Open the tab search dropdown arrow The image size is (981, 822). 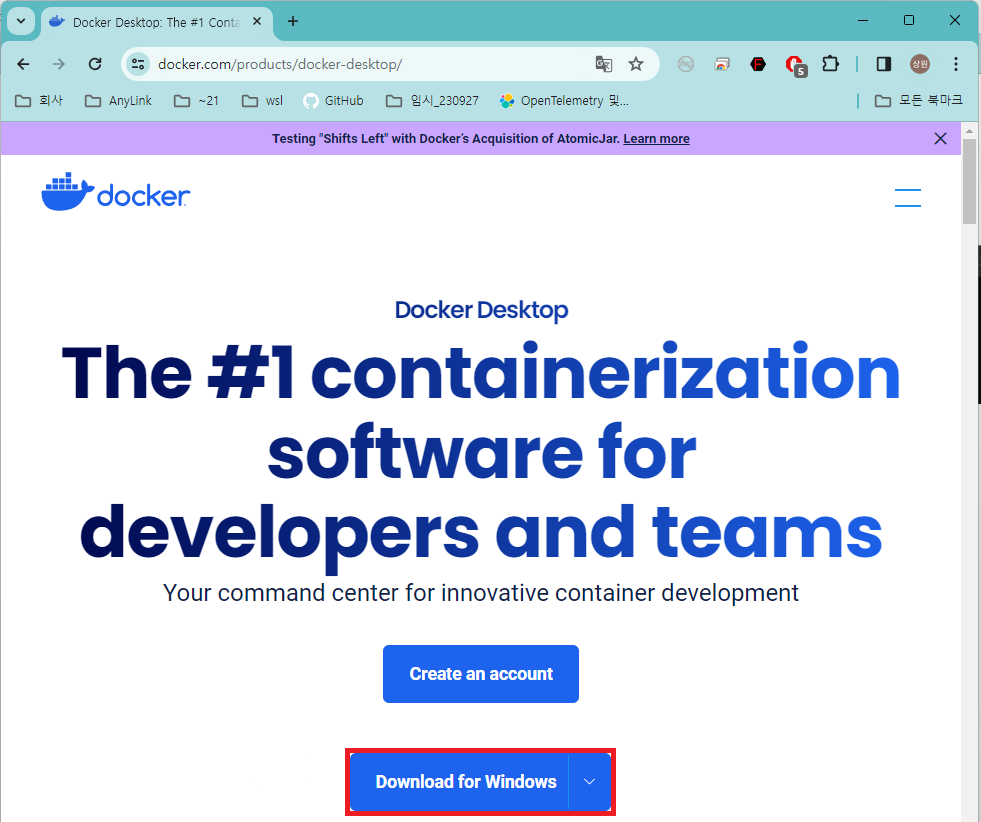click(x=21, y=21)
